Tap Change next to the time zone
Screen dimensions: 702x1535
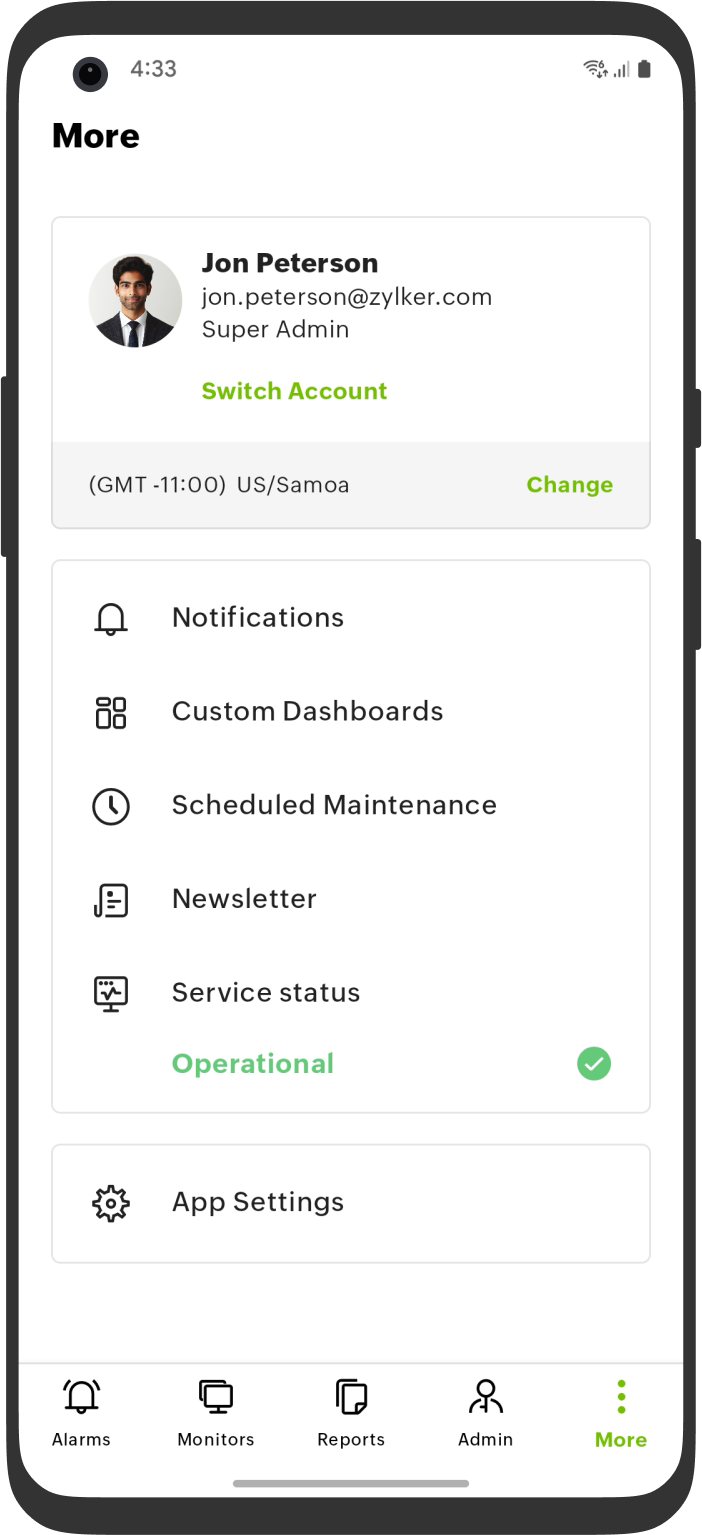click(569, 485)
